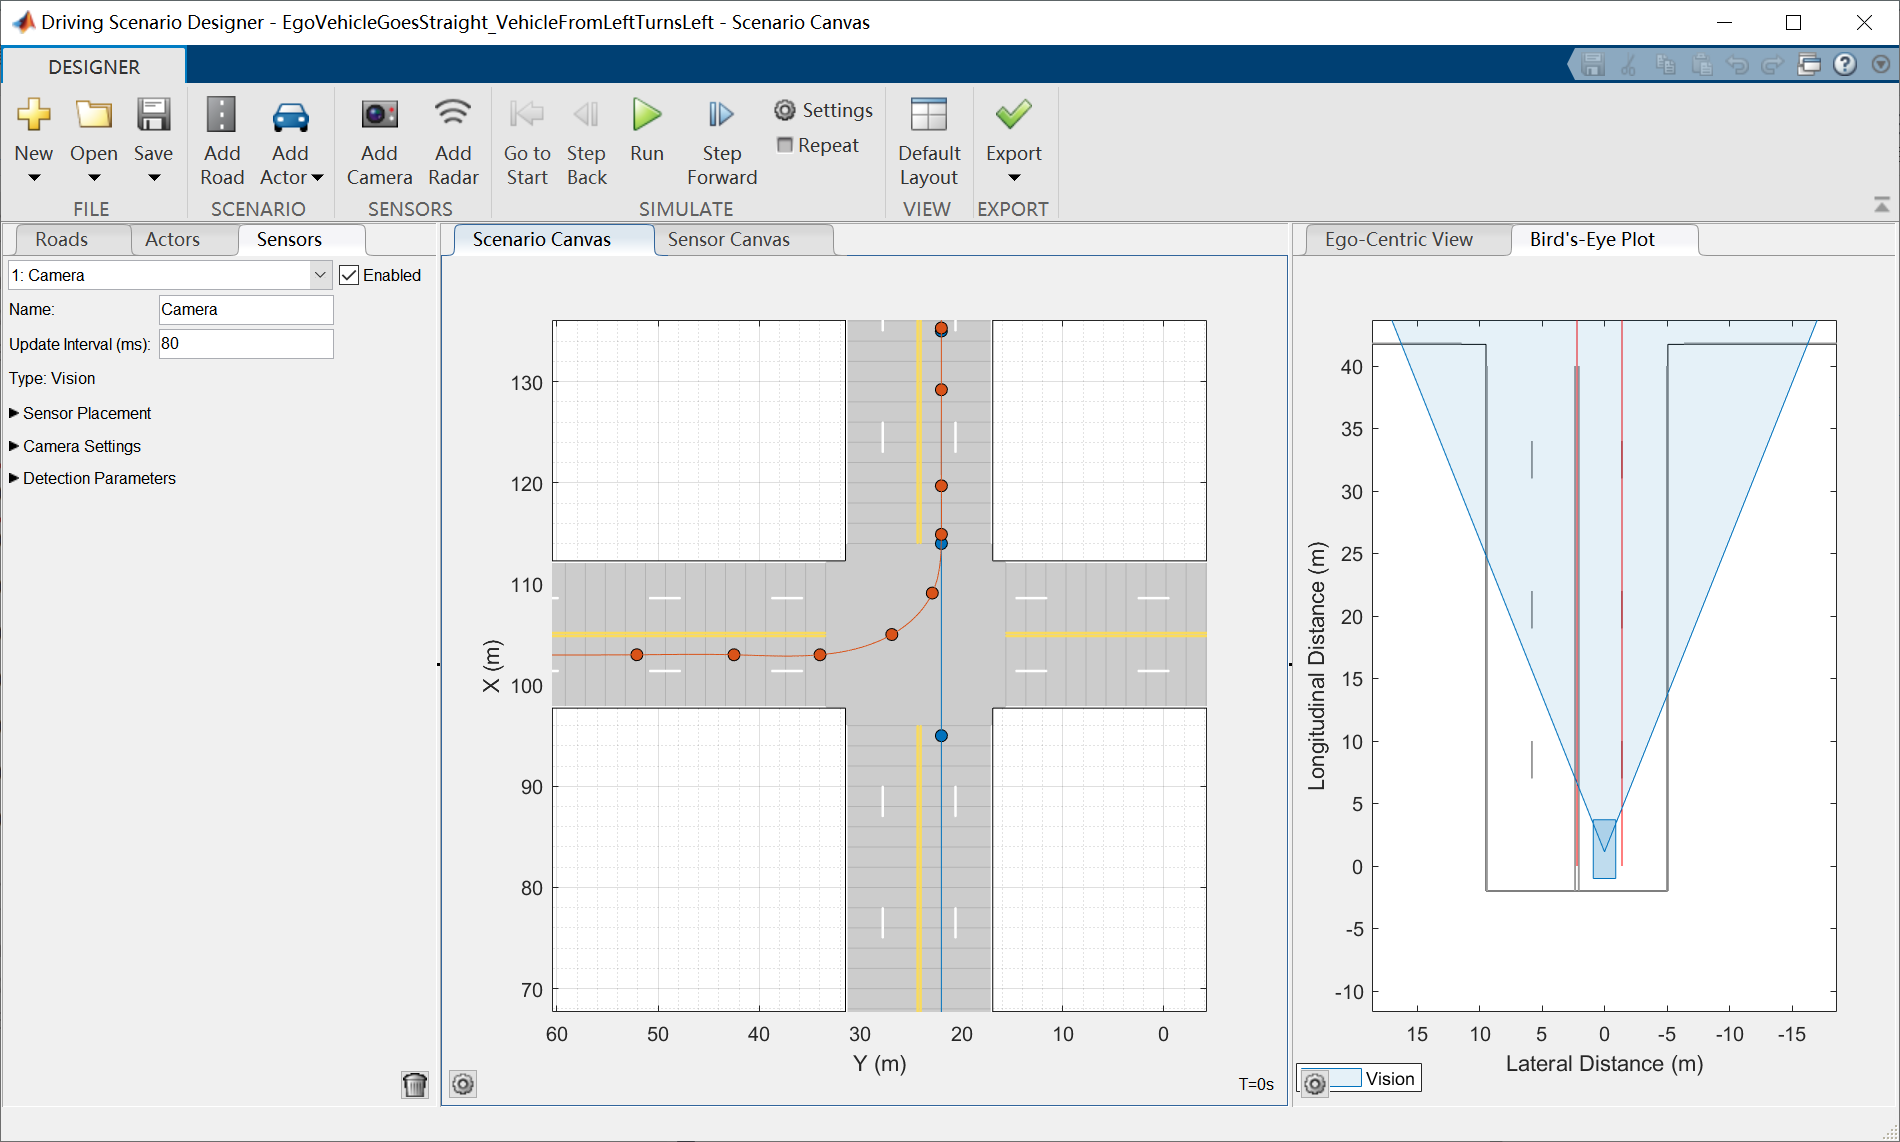This screenshot has height=1142, width=1900.
Task: Click Step Forward simulation control
Action: [x=721, y=114]
